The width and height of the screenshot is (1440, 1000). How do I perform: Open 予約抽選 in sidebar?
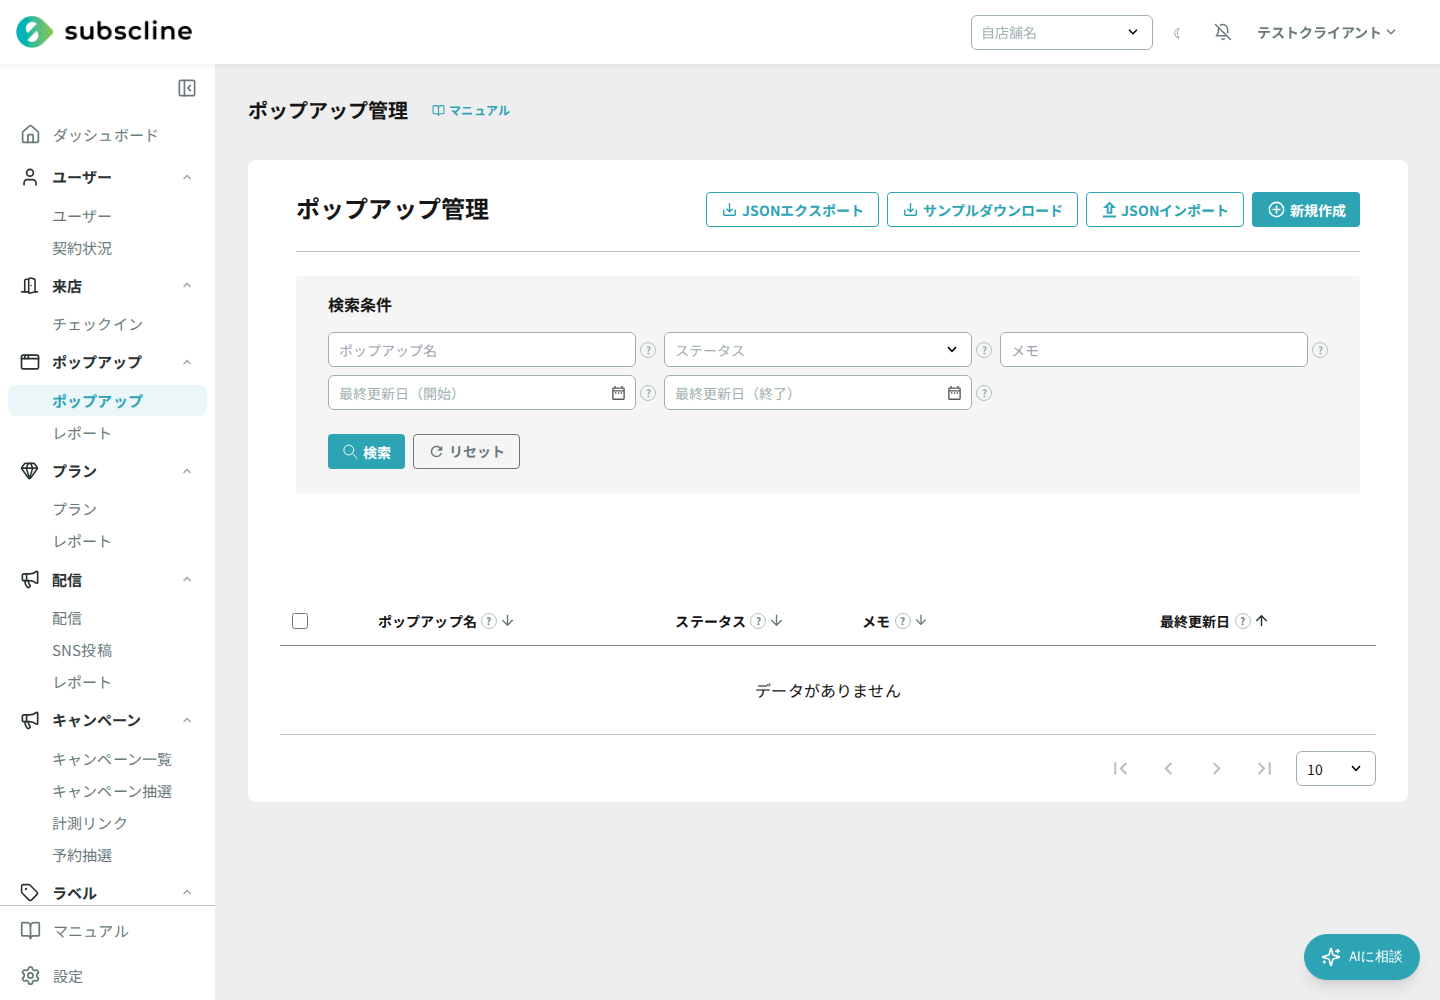(82, 855)
